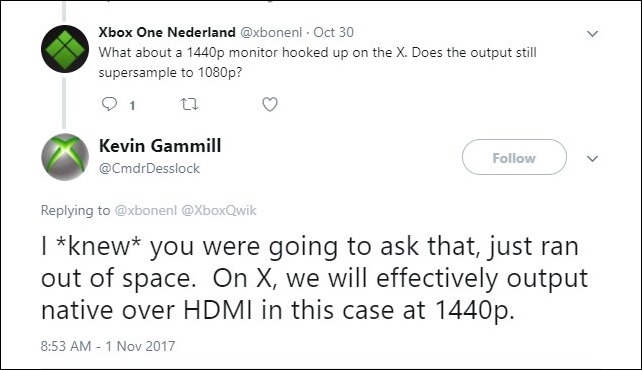This screenshot has width=642, height=370.
Task: Select the reply text about native HDMI output
Action: [314, 279]
